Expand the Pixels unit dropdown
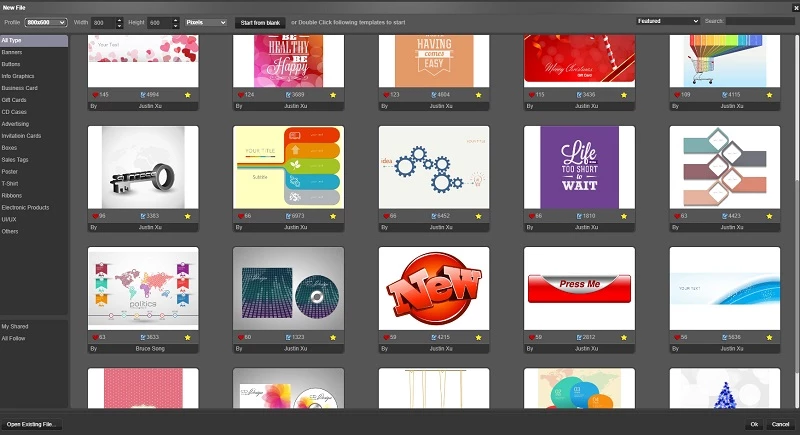The image size is (800, 435). [x=207, y=22]
